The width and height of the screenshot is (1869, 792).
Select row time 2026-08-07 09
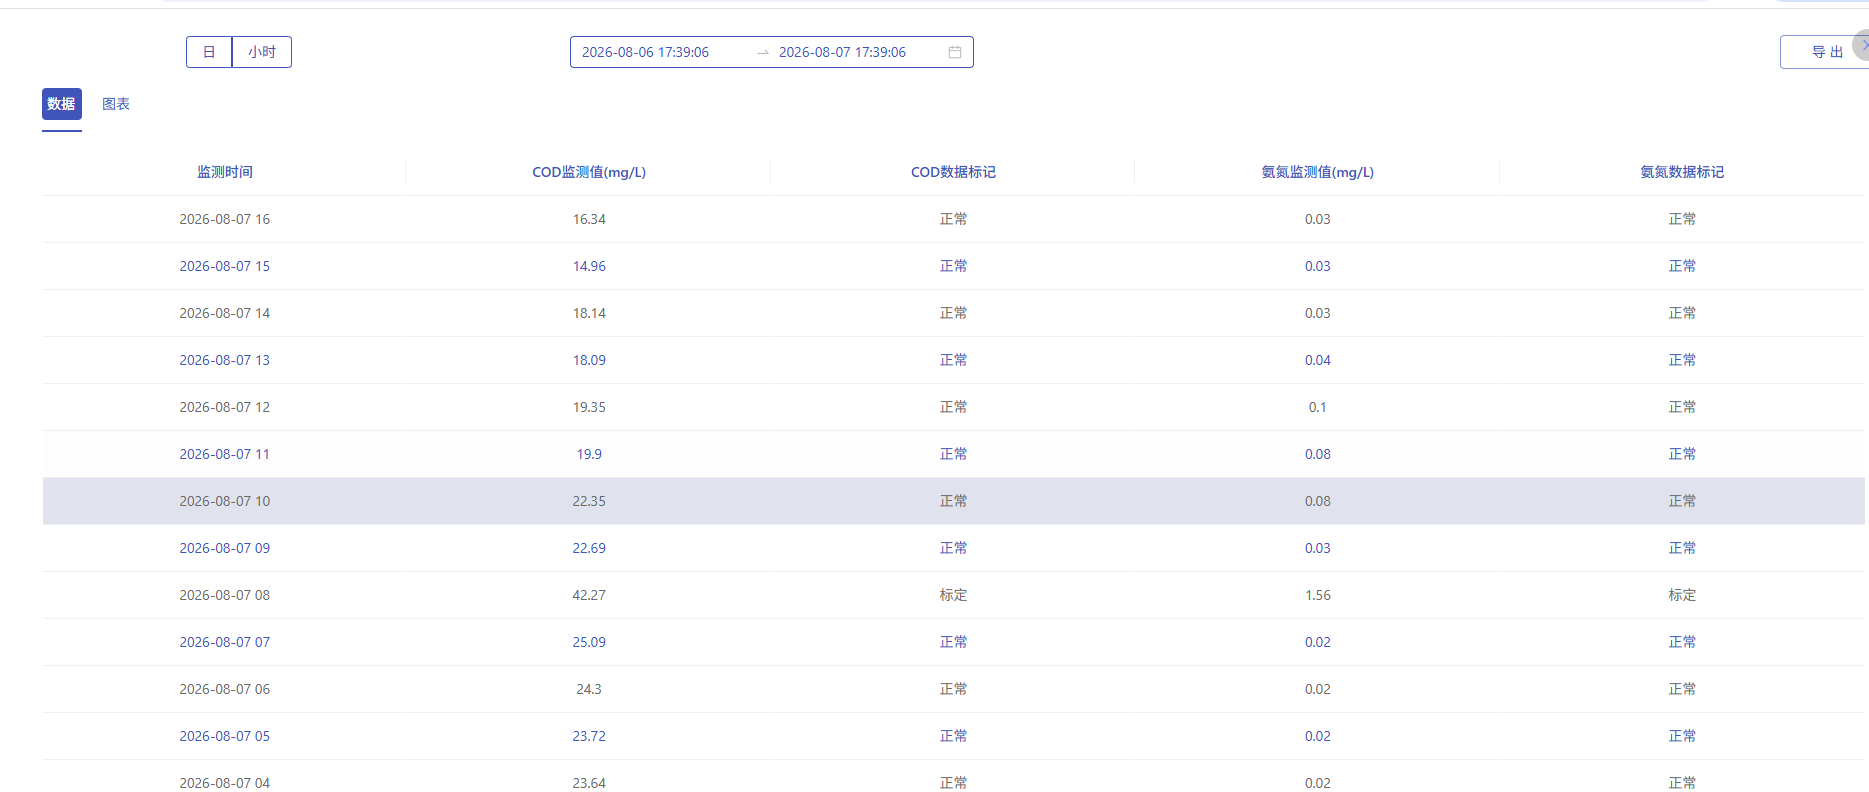coord(225,548)
